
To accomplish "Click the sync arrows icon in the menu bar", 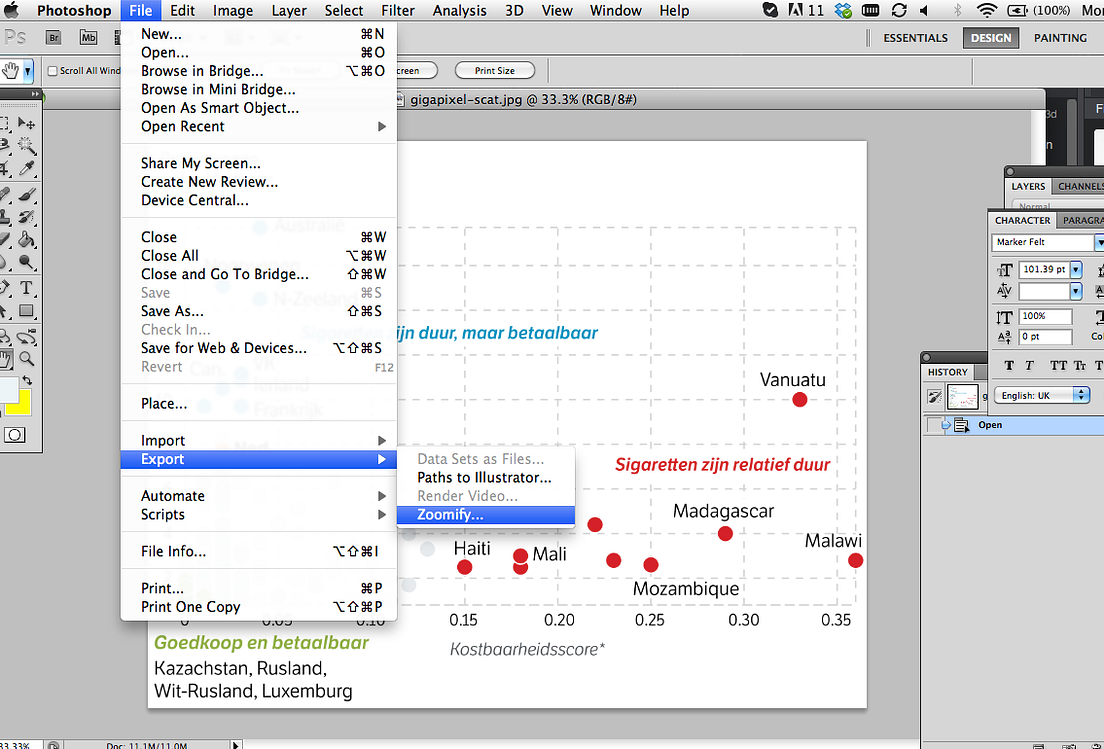I will [898, 11].
